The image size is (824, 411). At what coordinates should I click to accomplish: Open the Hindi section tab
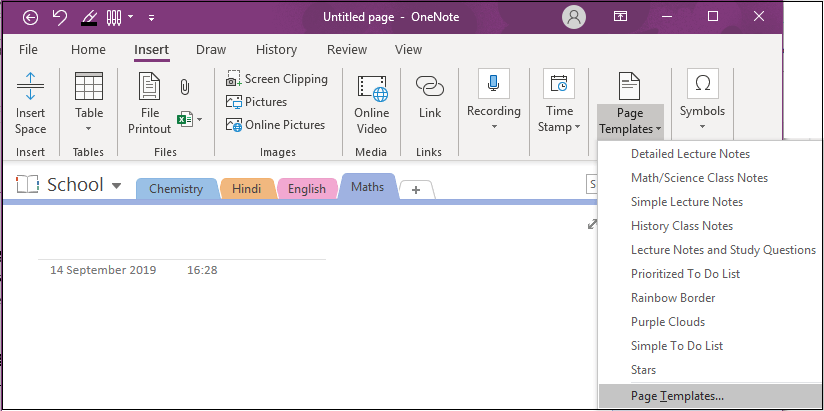point(246,189)
